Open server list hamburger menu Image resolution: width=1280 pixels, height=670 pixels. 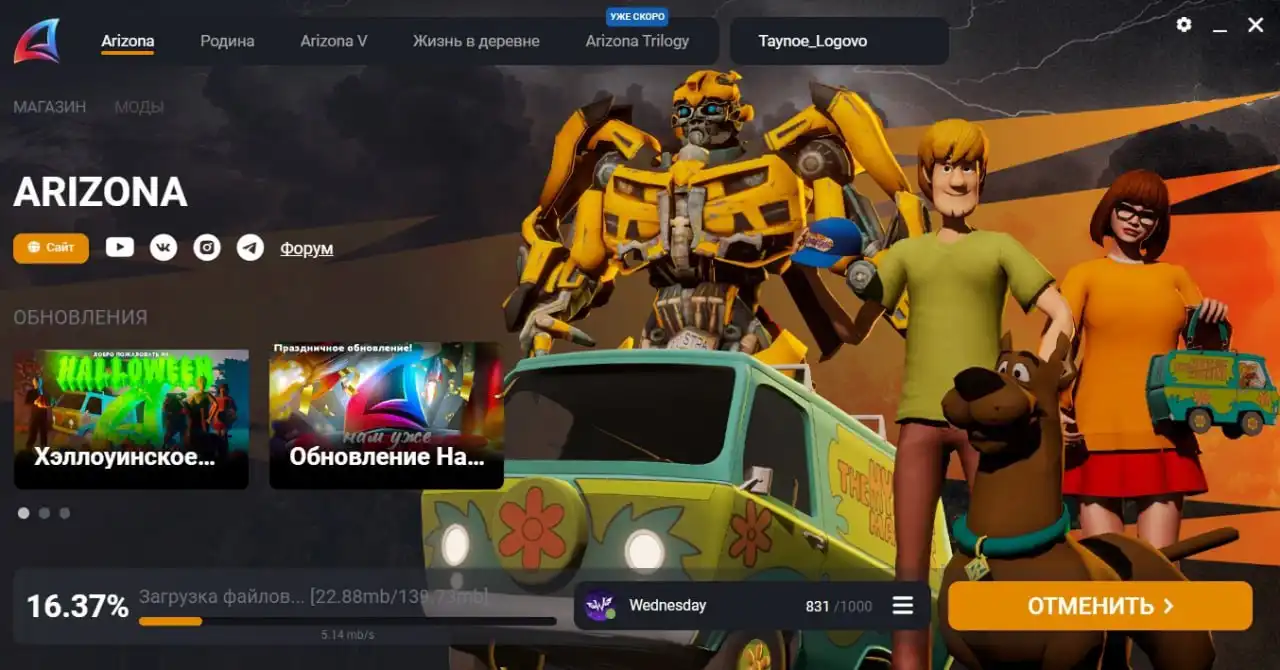[903, 605]
